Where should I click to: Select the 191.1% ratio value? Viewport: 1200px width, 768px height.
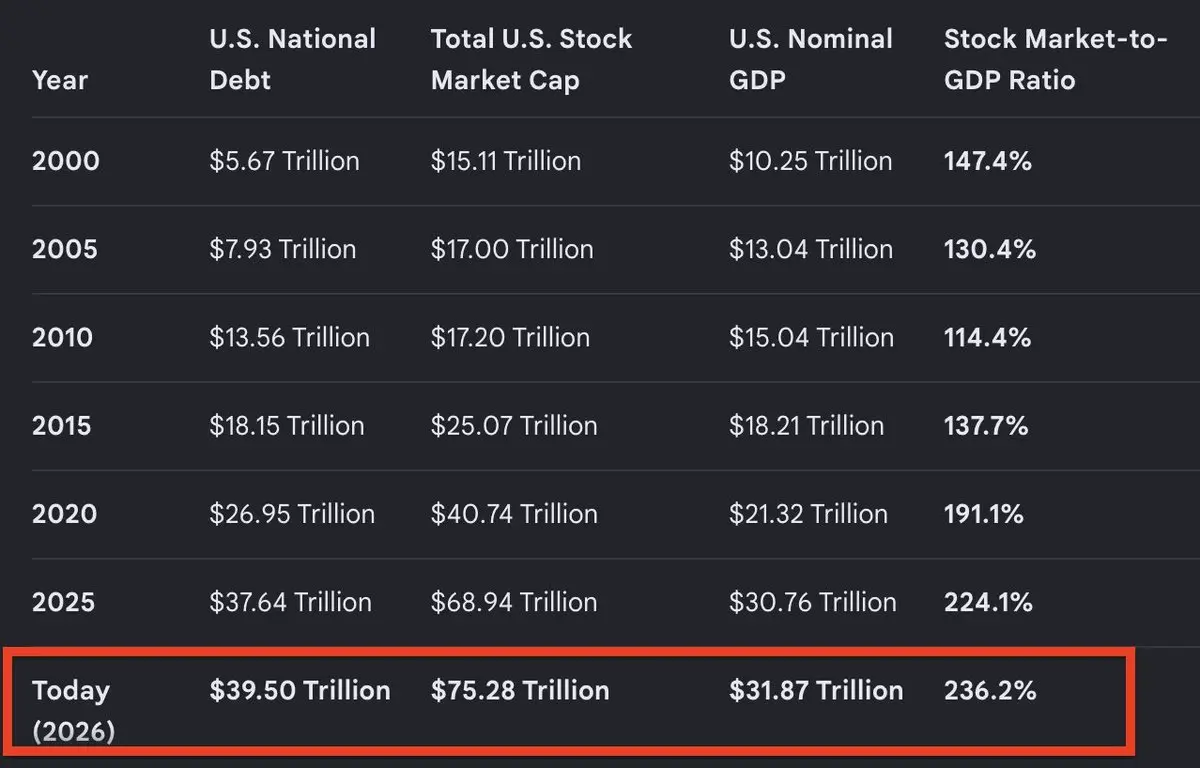[x=984, y=514]
